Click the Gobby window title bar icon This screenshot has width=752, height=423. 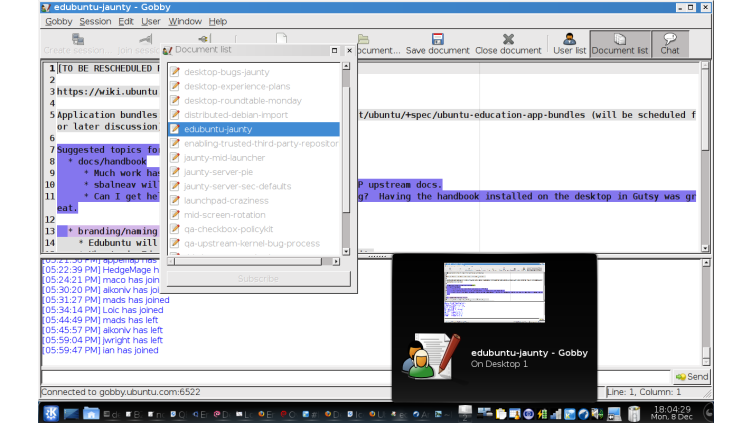(x=47, y=7)
